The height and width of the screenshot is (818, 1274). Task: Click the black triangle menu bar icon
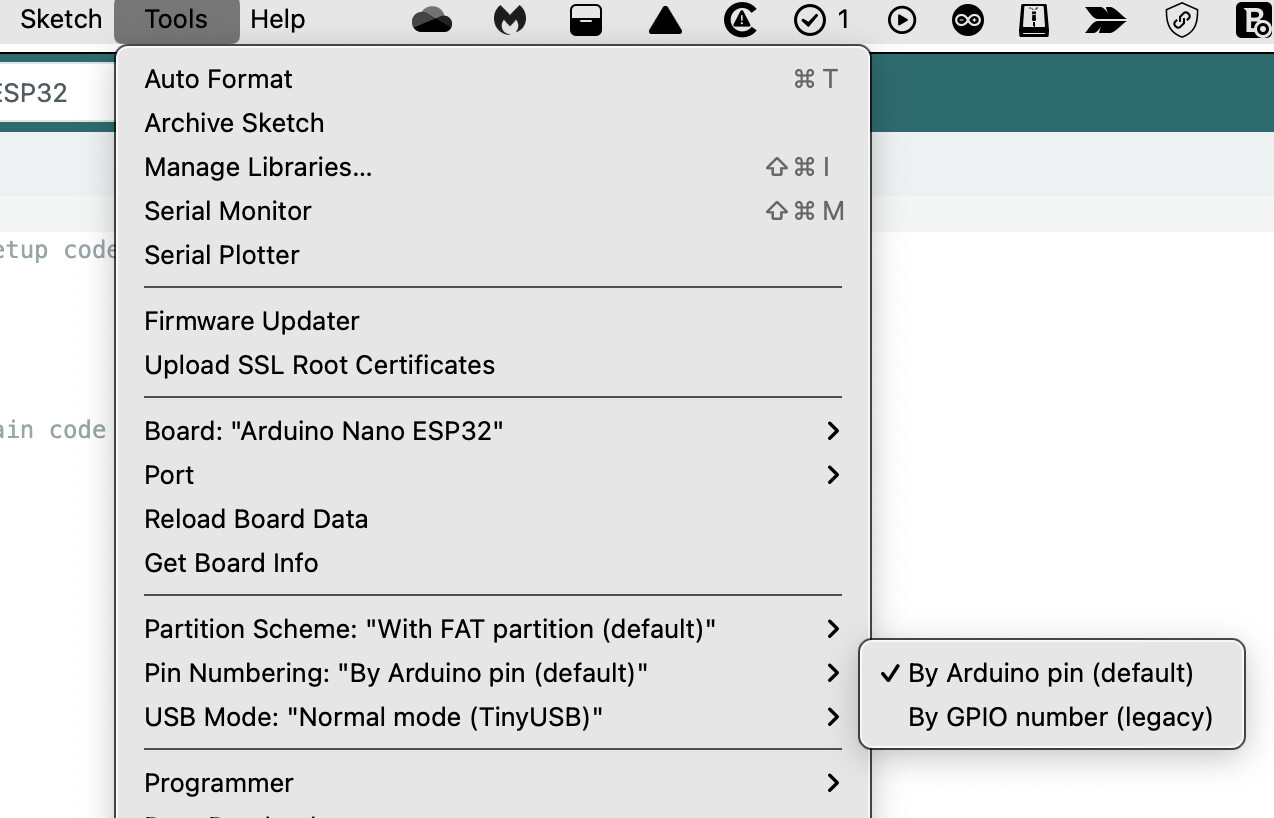[665, 19]
